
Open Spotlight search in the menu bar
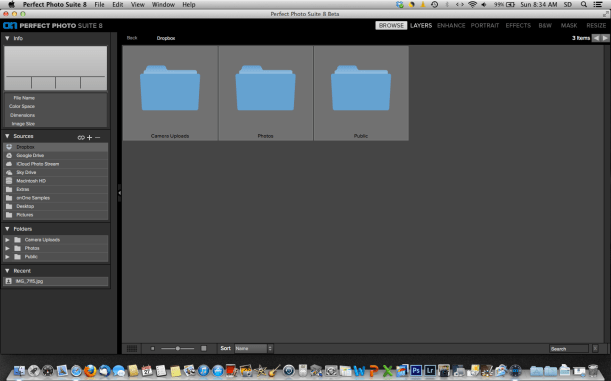tap(584, 5)
